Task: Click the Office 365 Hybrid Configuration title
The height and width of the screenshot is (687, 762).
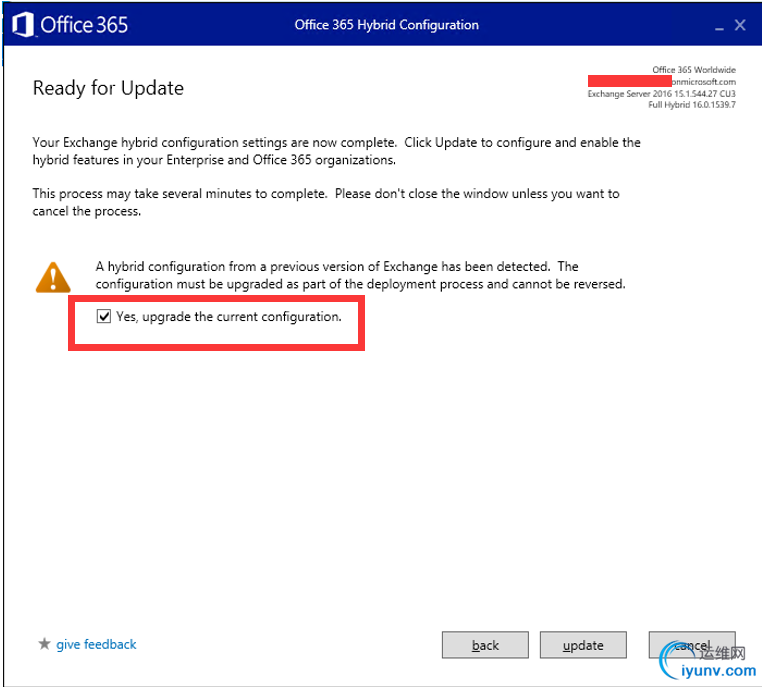Action: click(386, 25)
